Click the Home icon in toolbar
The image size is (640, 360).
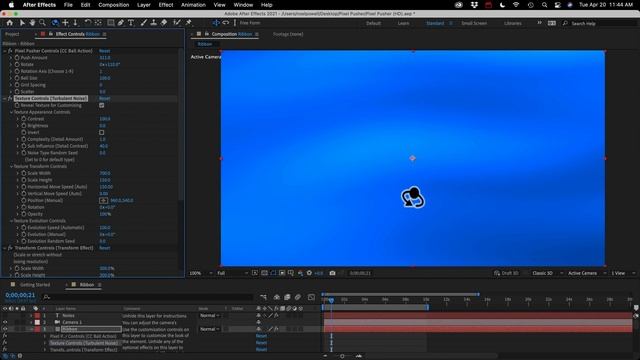coord(9,23)
